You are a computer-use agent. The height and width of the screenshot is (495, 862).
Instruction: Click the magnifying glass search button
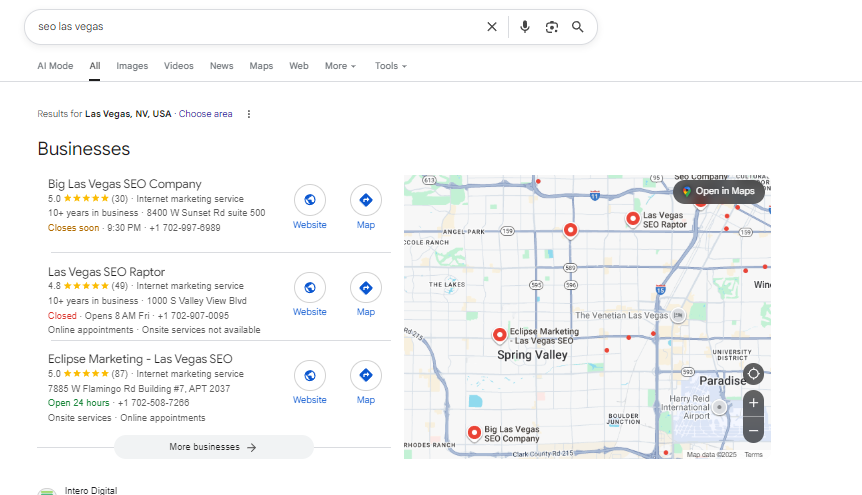pyautogui.click(x=578, y=27)
